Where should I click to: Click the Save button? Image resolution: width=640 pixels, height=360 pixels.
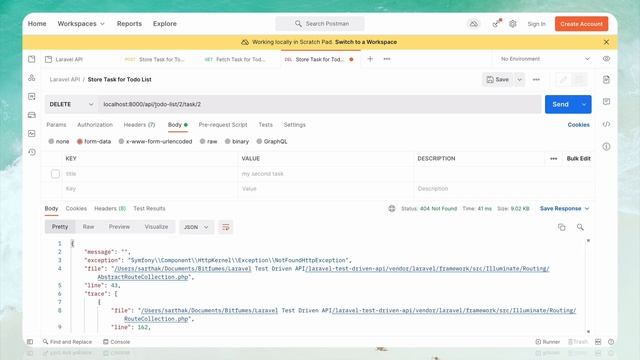(498, 80)
